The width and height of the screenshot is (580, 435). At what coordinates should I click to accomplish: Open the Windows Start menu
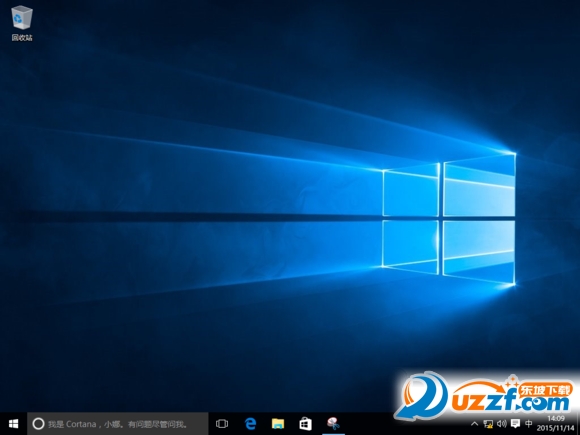[x=13, y=424]
